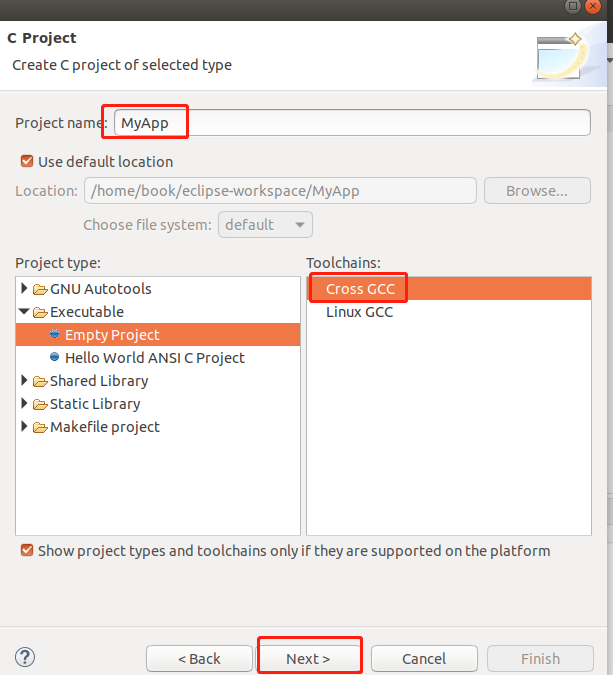Click the Makefile project folder icon
613x675 pixels.
pos(40,427)
